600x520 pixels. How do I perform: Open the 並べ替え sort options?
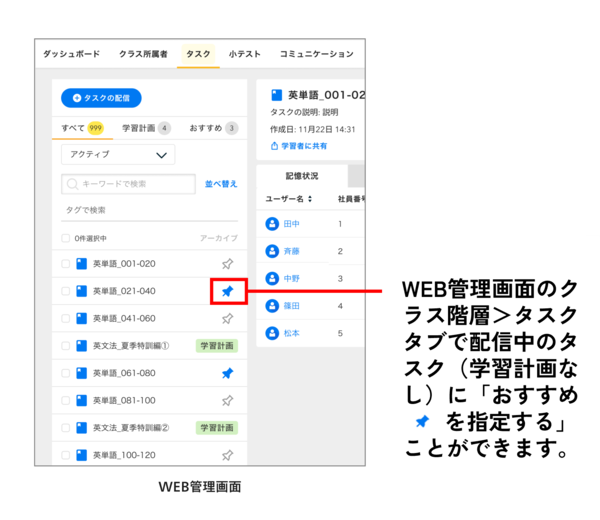click(221, 184)
